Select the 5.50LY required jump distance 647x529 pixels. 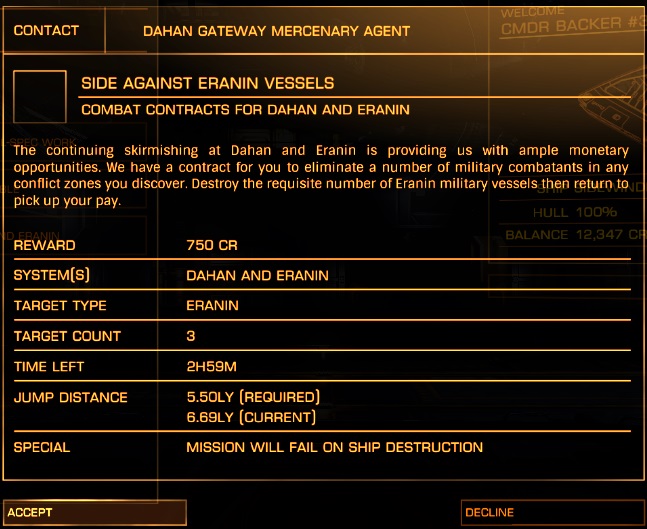(253, 397)
